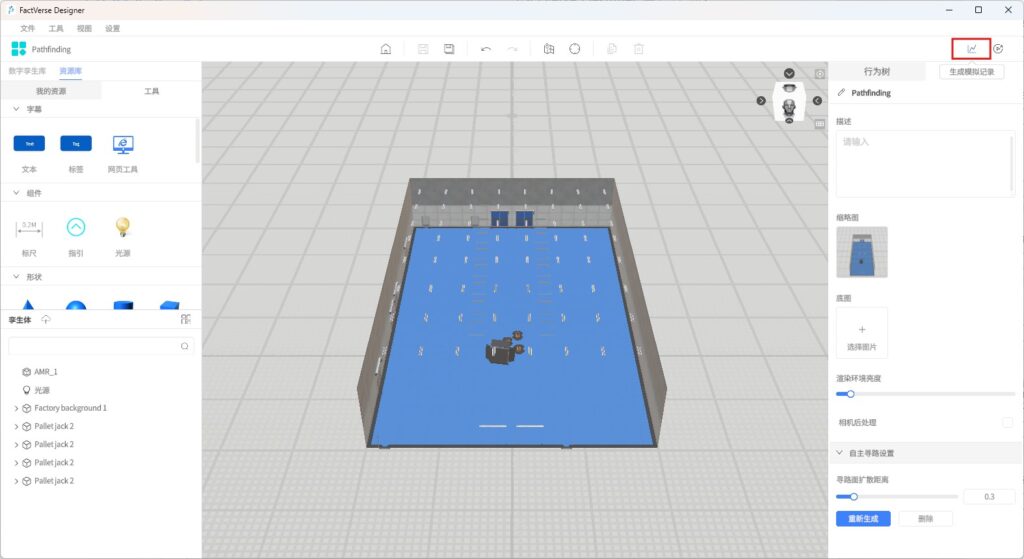Click the 生成模拟记录 button
The height and width of the screenshot is (559, 1024).
coord(971,72)
